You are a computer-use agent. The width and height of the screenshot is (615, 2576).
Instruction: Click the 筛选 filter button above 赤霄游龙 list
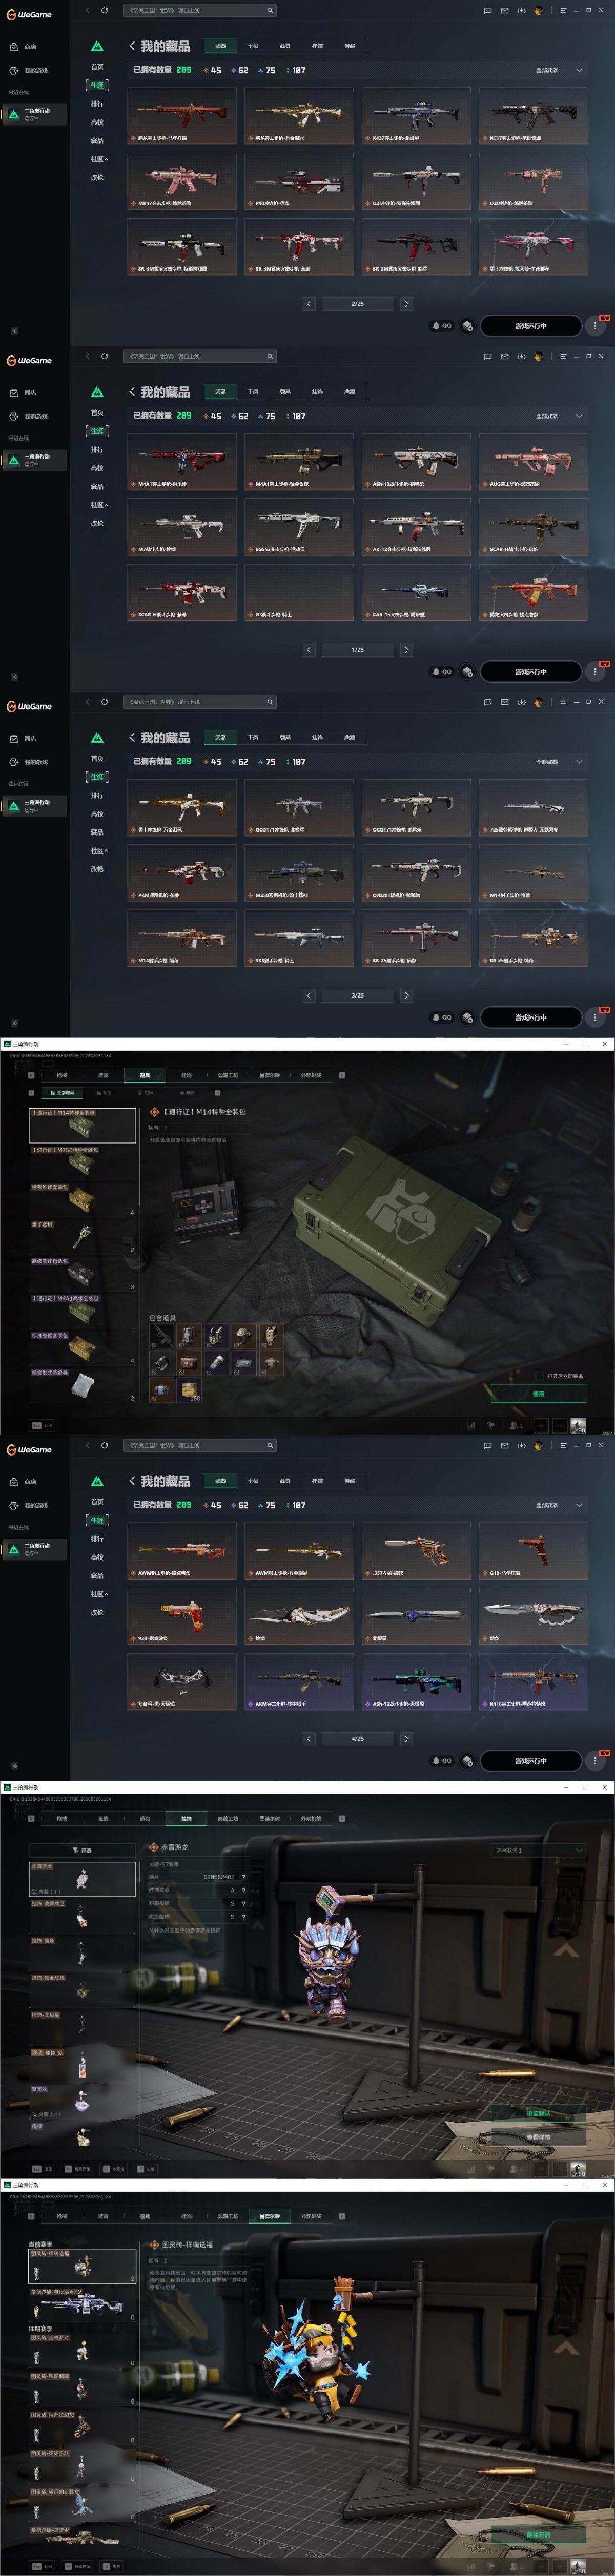82,1850
